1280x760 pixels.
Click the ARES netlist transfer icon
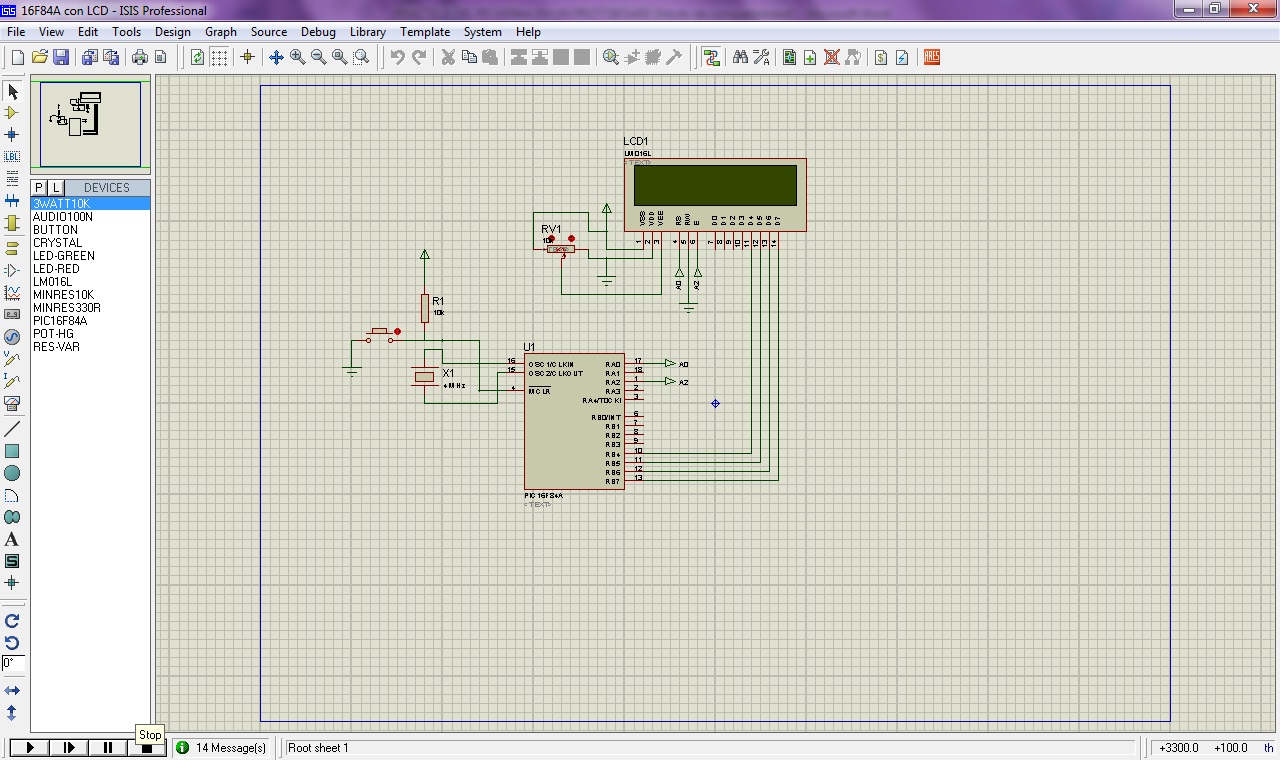[932, 58]
